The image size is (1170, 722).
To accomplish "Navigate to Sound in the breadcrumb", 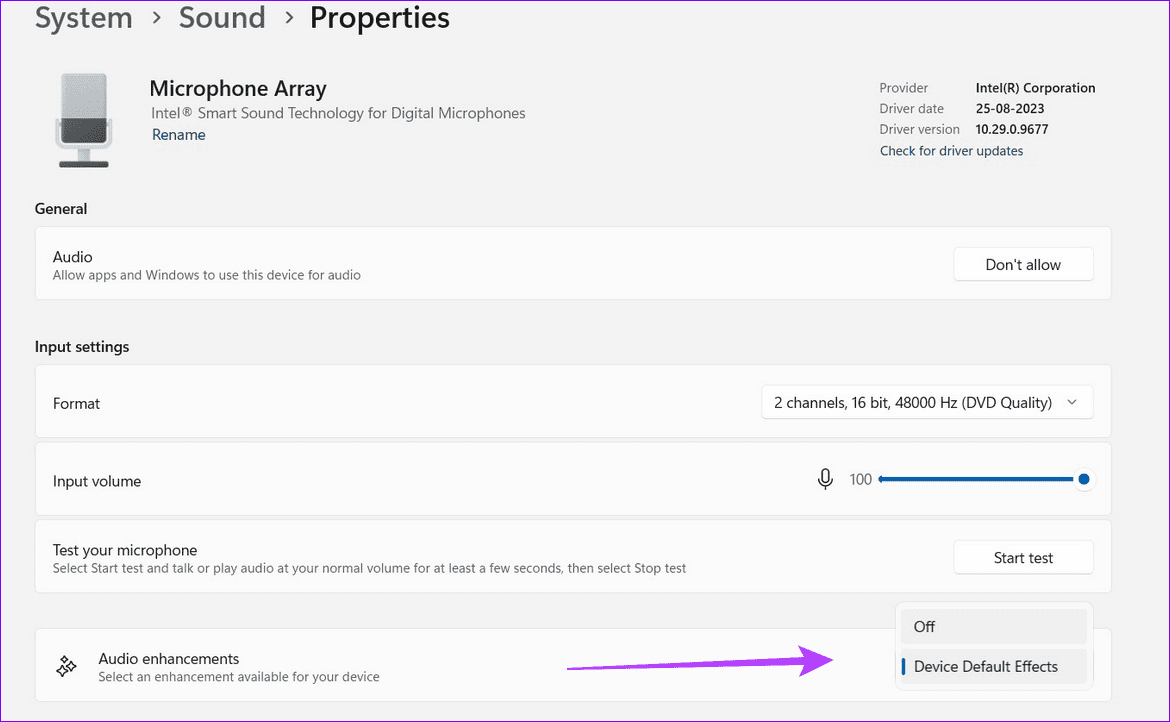I will click(x=222, y=18).
